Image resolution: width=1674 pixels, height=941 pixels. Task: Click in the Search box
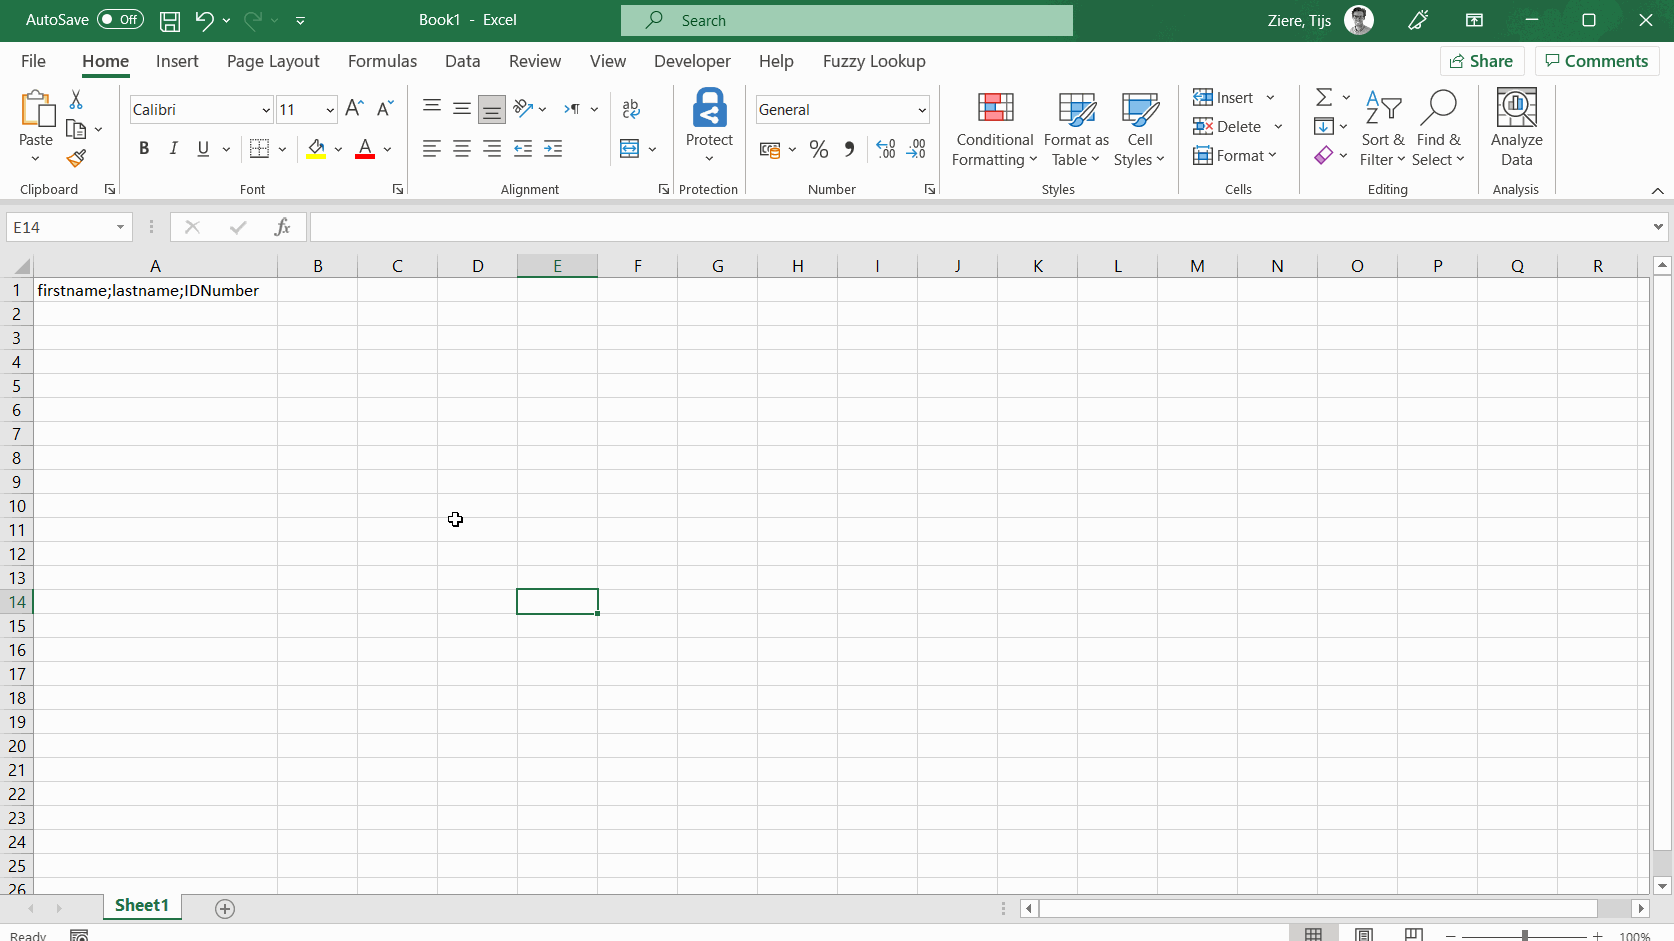847,20
